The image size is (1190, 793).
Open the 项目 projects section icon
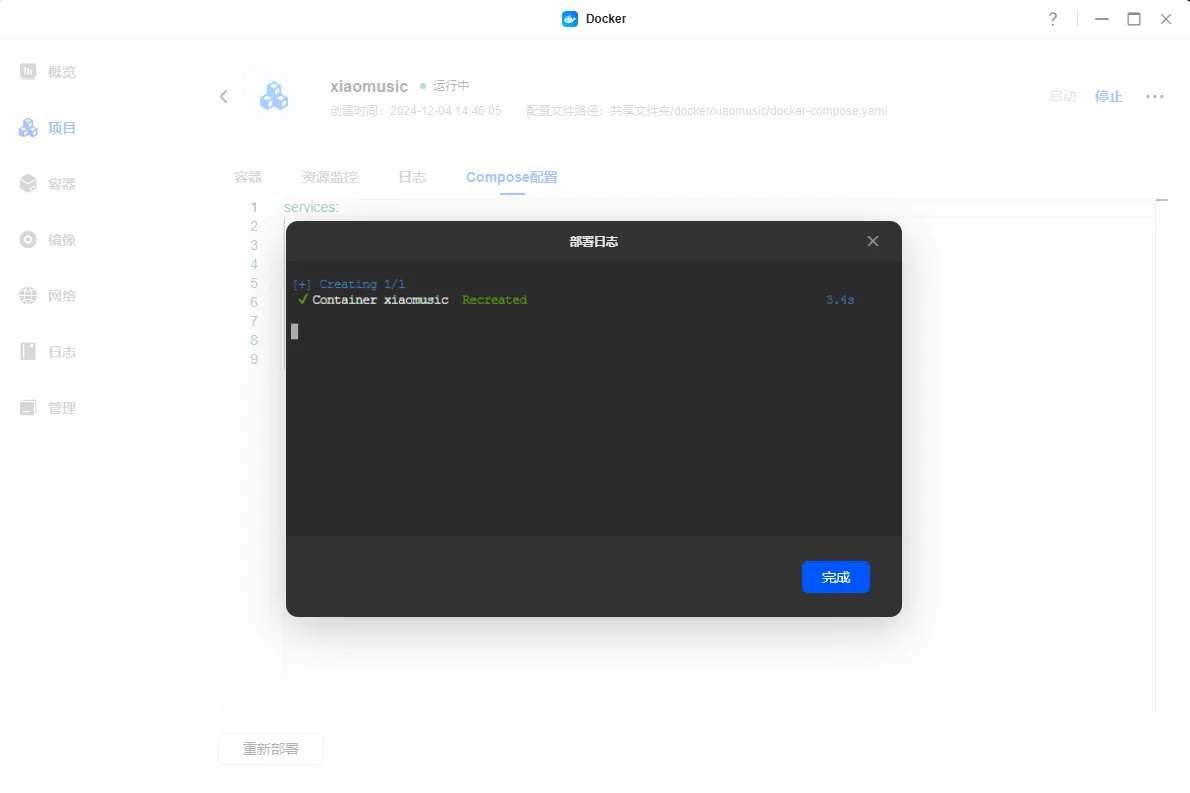(29, 128)
